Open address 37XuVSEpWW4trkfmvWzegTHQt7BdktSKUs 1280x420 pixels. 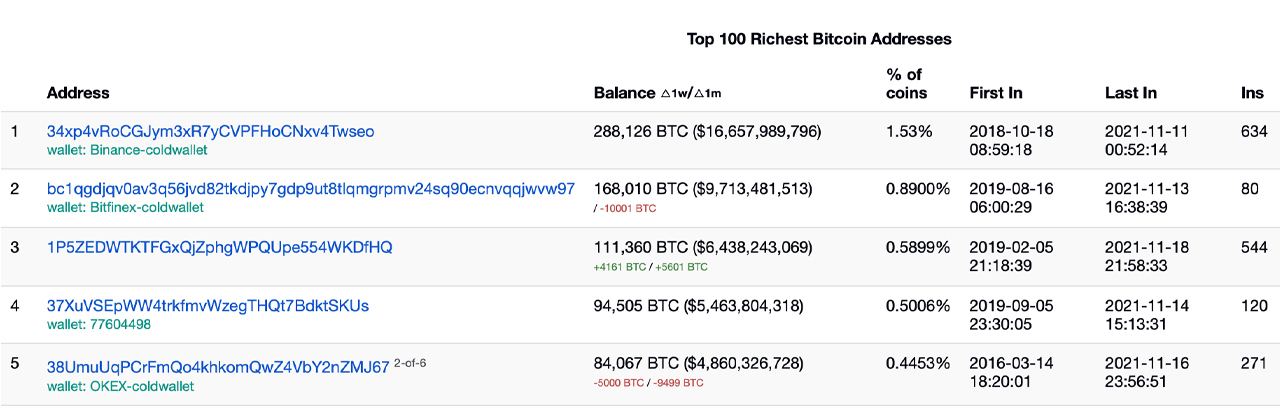tap(207, 305)
